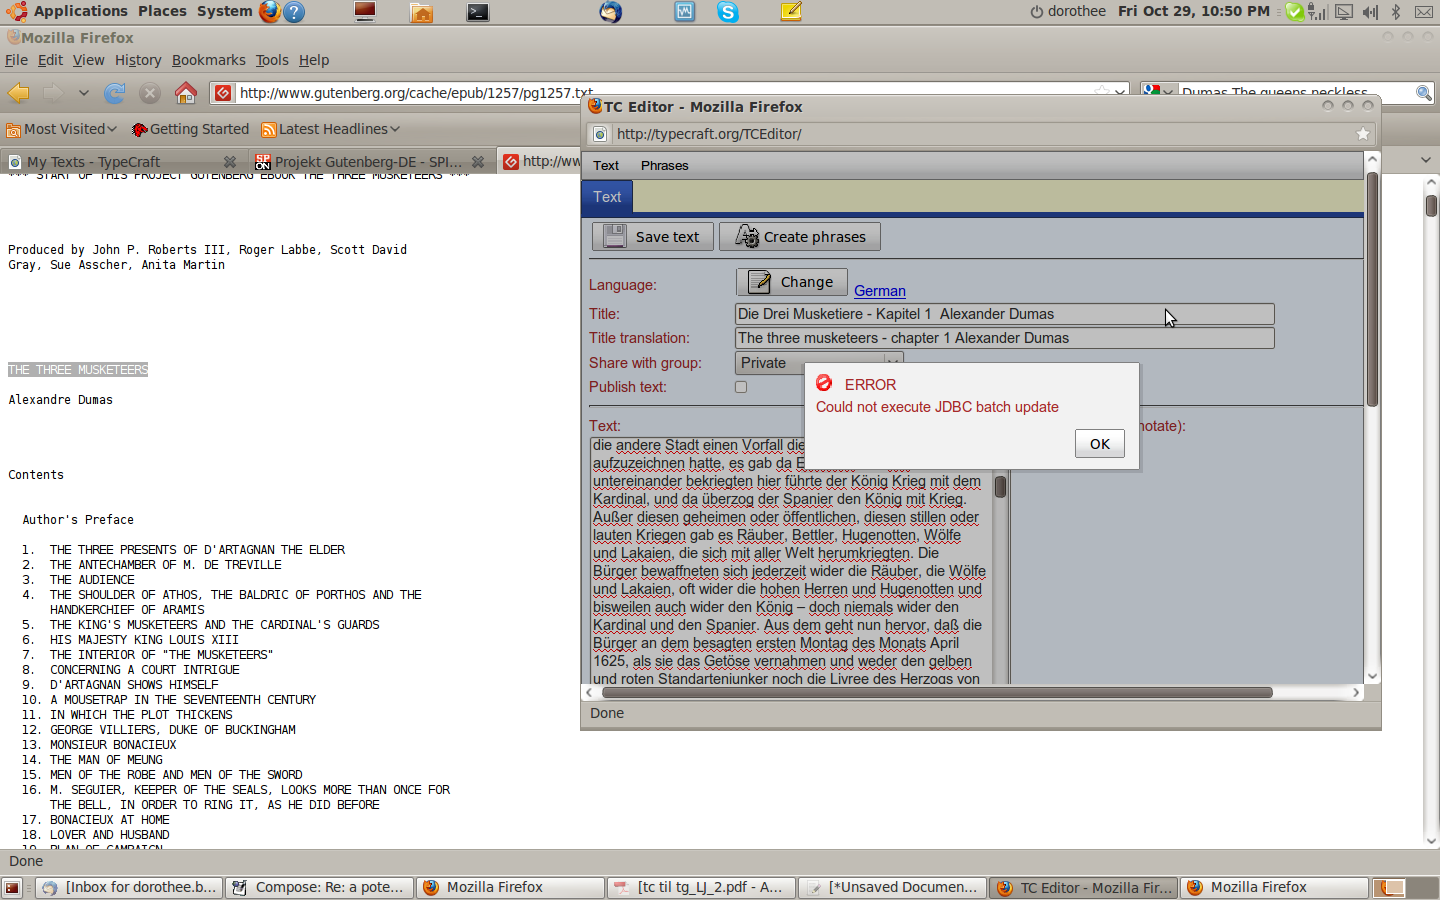Screen dimensions: 1440x900
Task: Switch to Inbox for dorothee taskbar window
Action: click(129, 888)
